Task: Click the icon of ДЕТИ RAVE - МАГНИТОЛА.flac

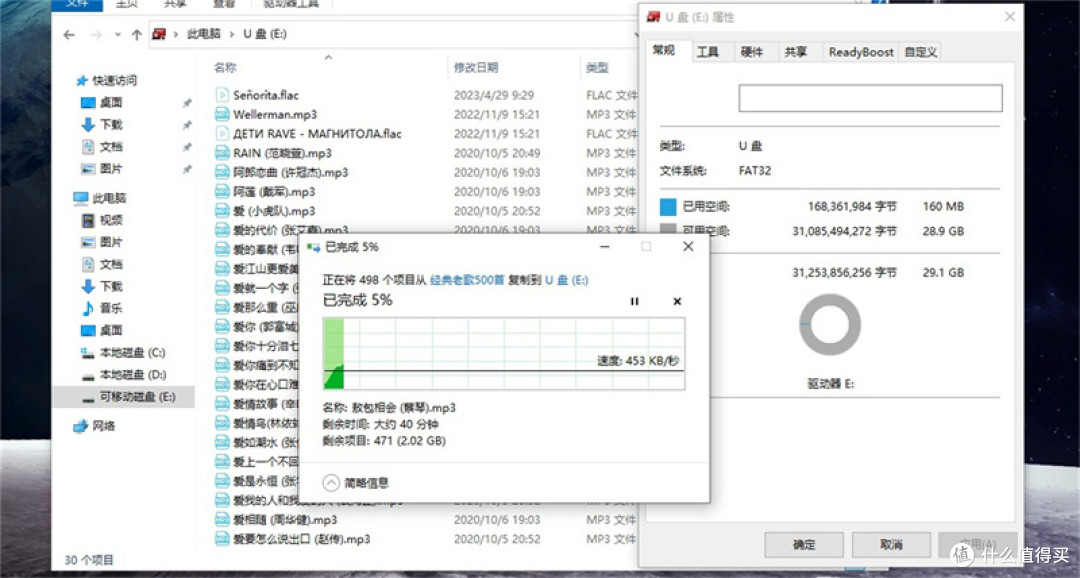Action: (222, 134)
